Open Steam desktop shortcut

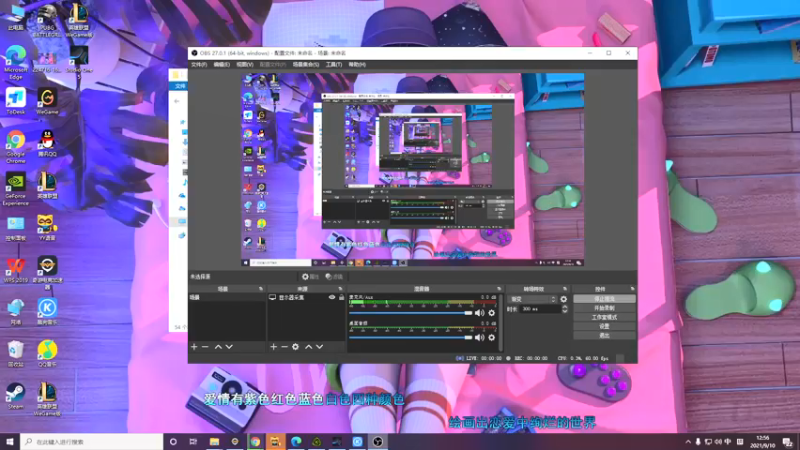tap(15, 396)
